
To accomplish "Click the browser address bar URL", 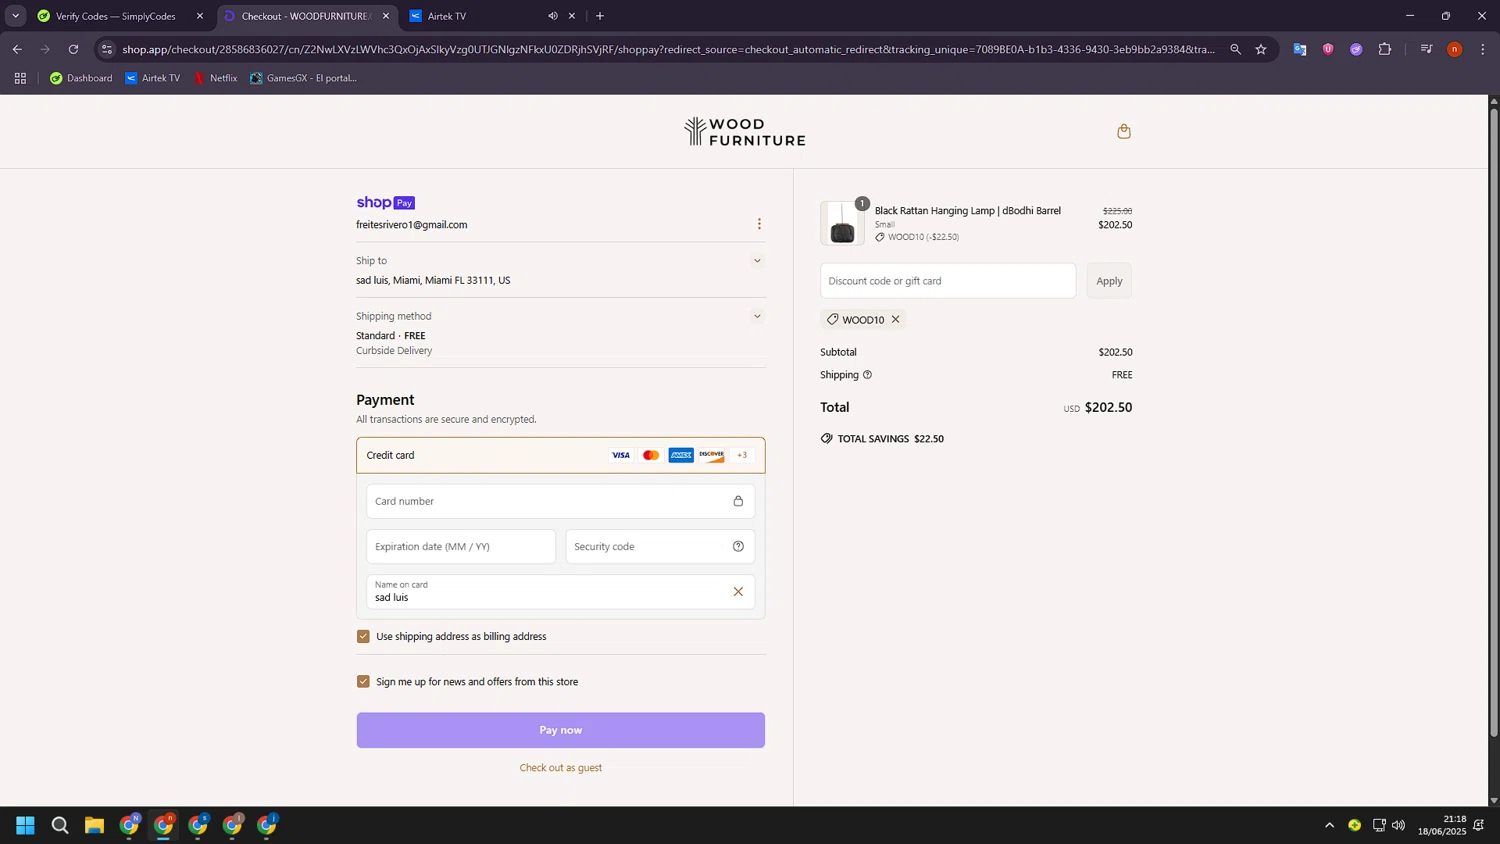I will 668,49.
